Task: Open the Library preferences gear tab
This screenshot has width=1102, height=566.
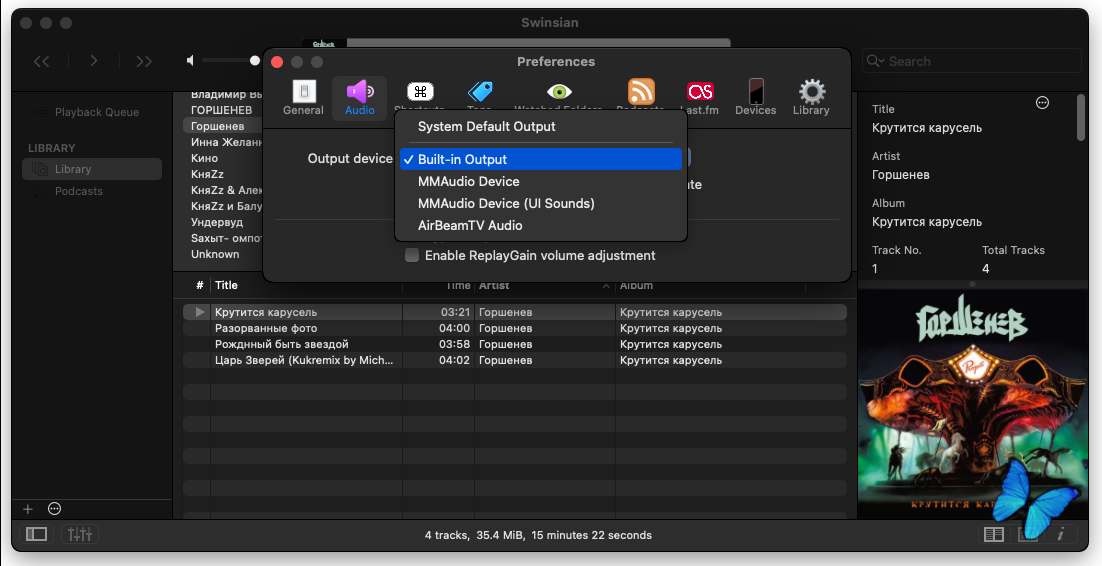Action: [x=811, y=97]
